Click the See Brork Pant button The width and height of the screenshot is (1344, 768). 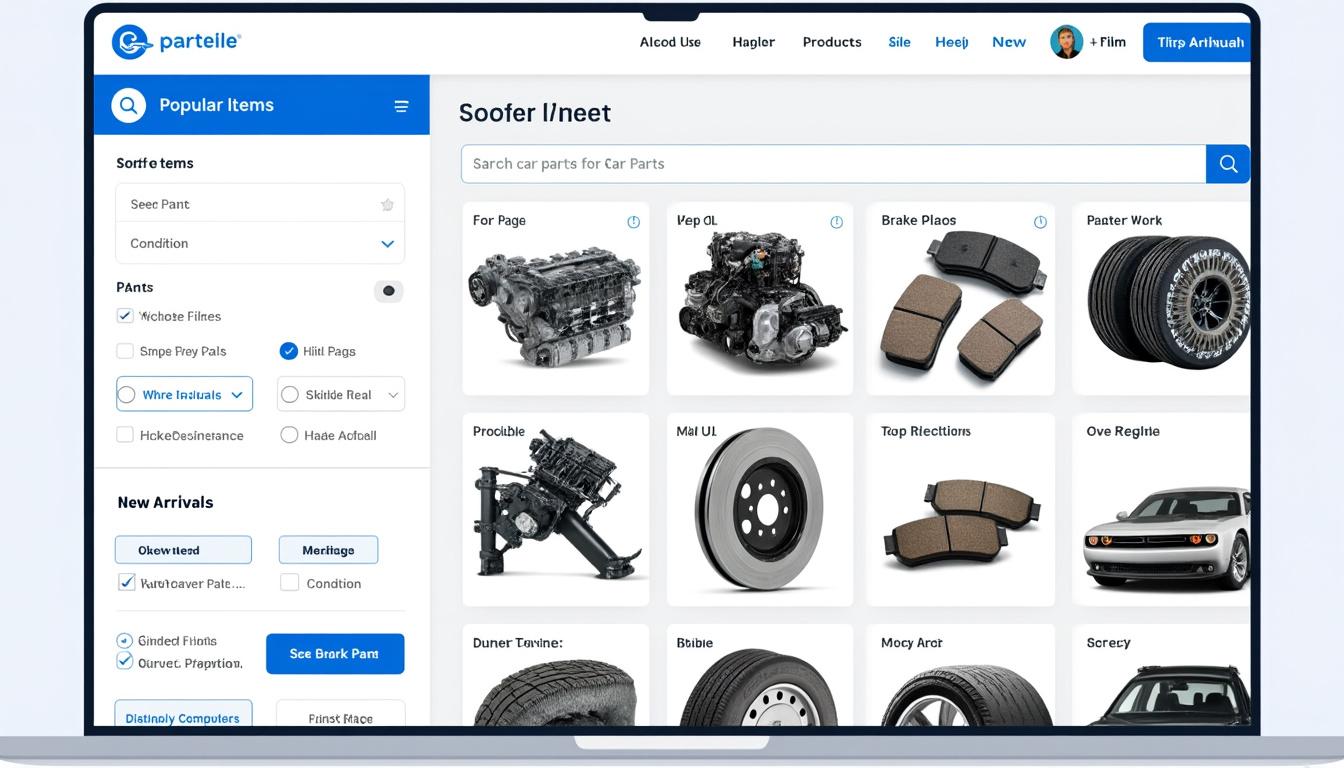coord(335,654)
